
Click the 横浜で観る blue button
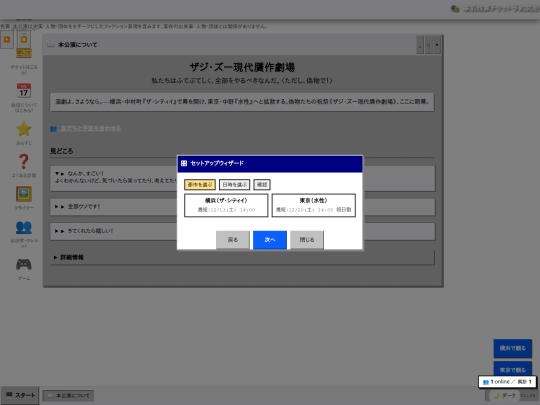[x=513, y=349]
